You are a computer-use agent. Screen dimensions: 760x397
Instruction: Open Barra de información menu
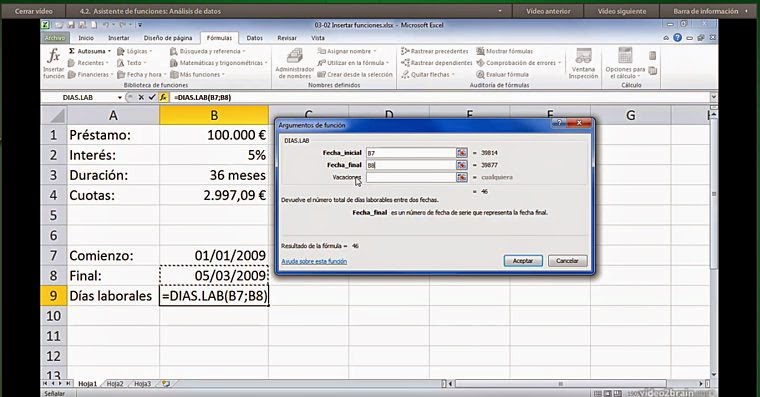tap(709, 11)
